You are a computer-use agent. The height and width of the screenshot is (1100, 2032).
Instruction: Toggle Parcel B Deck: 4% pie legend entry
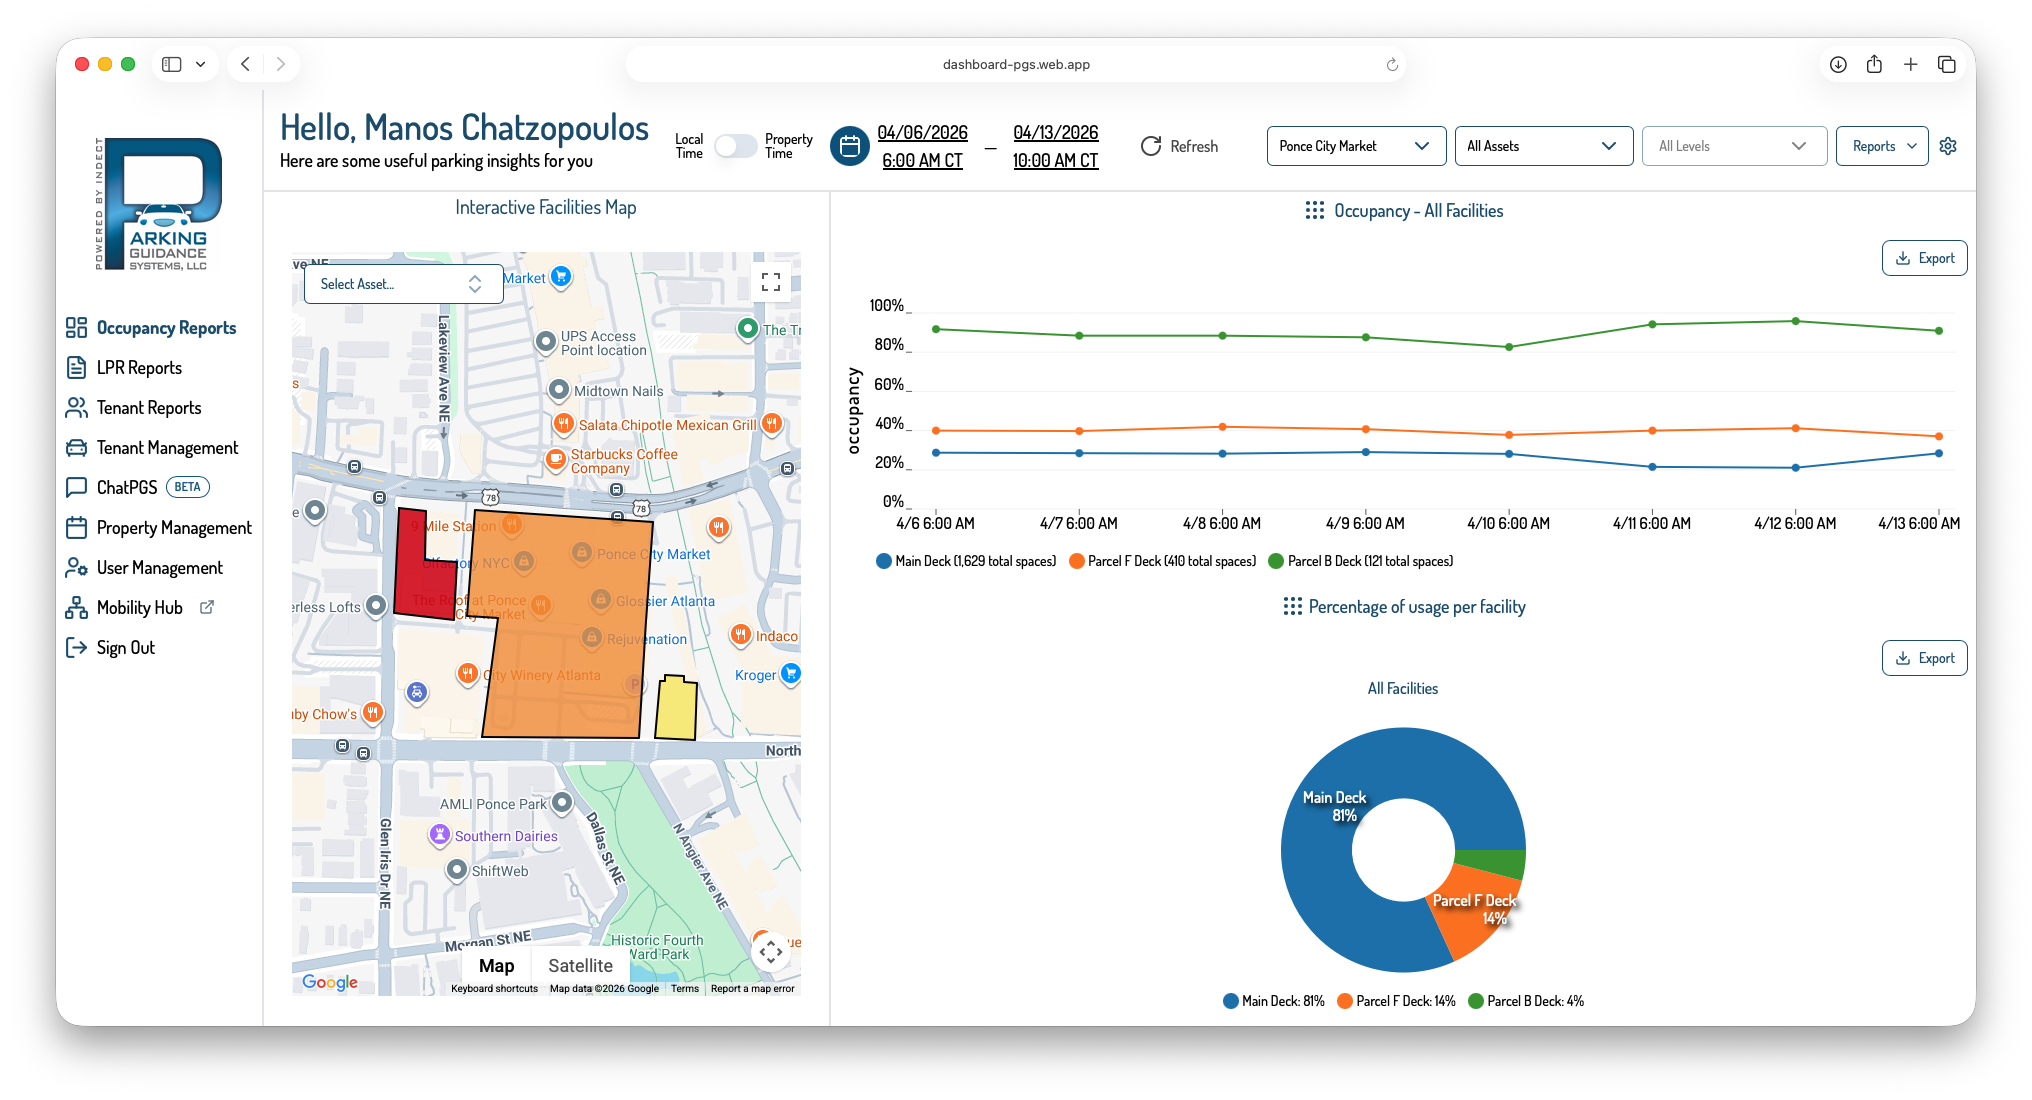coord(1526,1001)
